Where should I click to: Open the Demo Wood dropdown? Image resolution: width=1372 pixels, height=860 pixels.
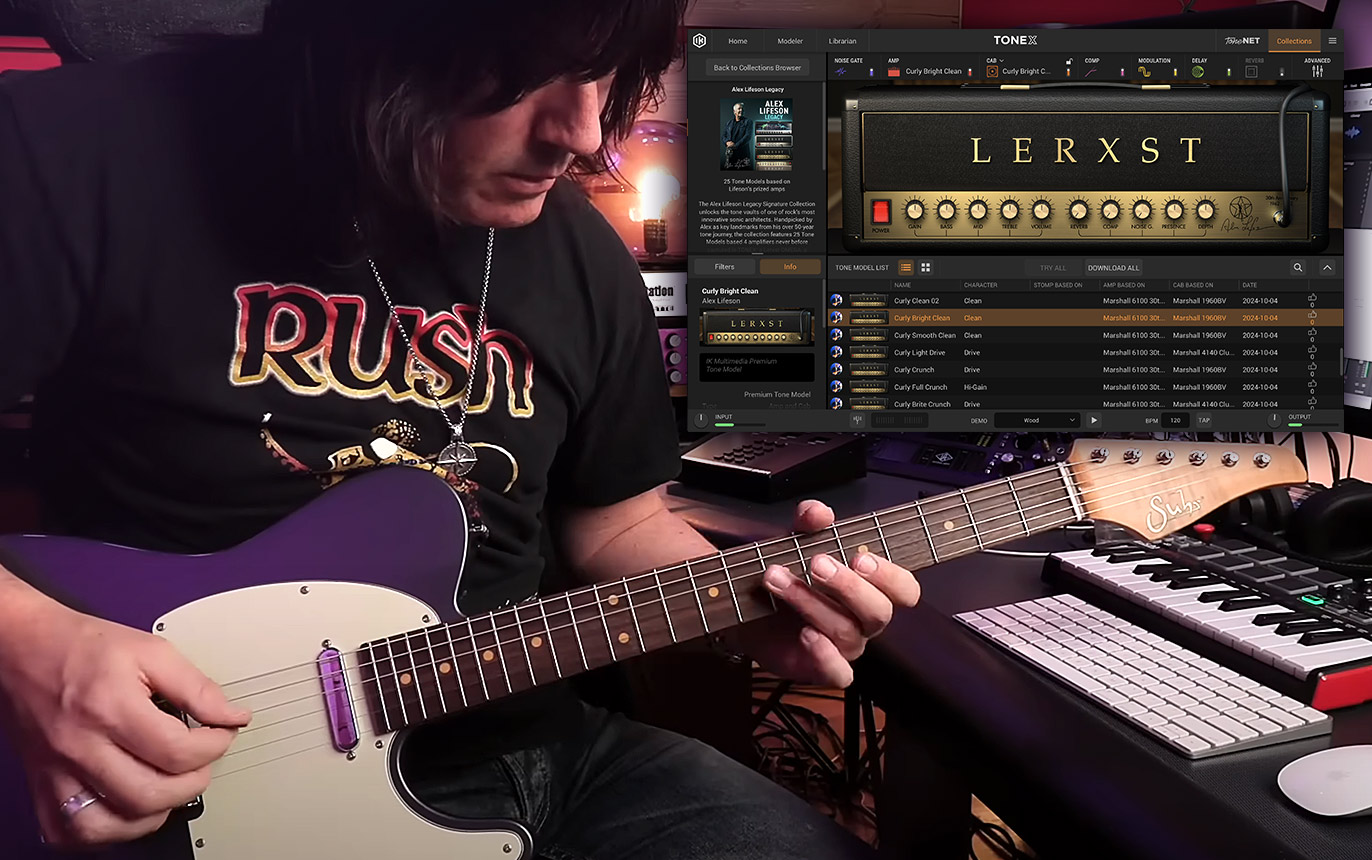coord(1036,420)
